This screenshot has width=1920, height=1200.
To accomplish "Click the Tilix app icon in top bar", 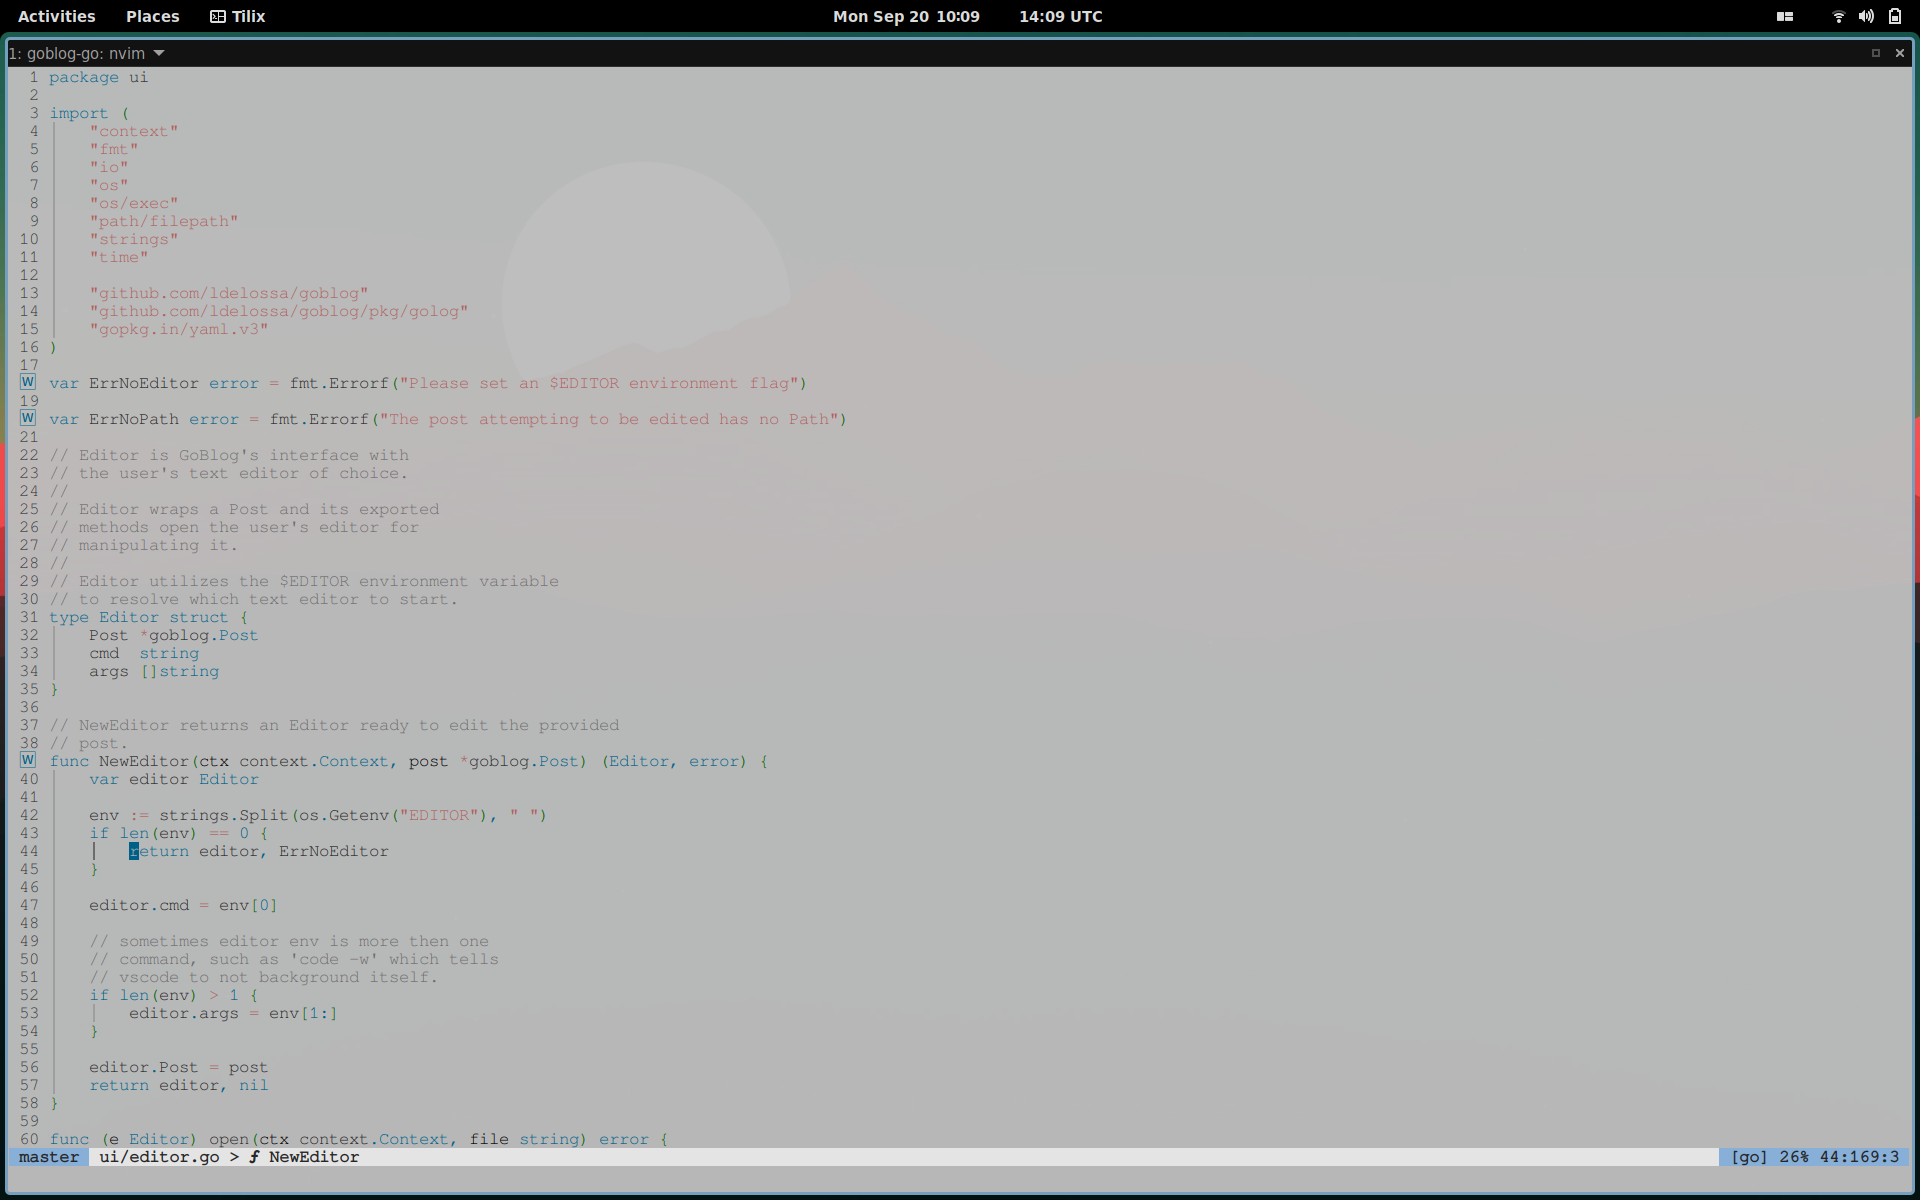I will [x=217, y=16].
